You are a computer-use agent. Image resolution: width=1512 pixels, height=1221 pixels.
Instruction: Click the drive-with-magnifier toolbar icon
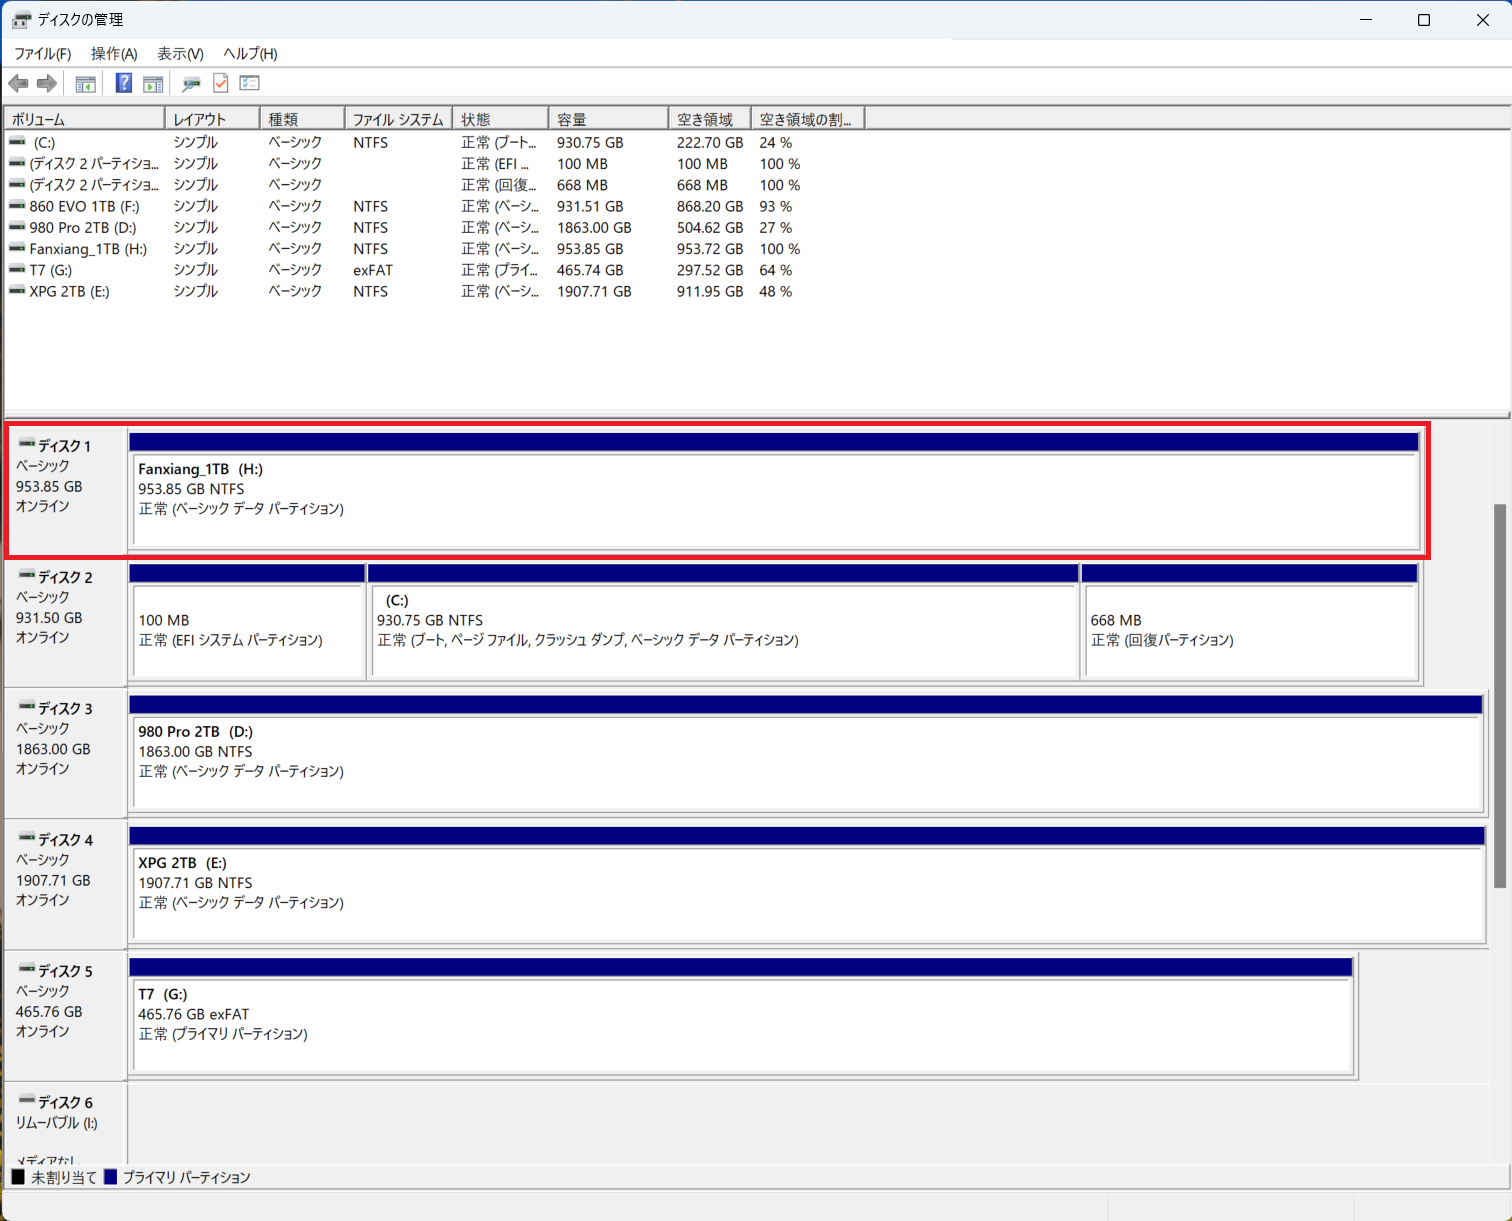click(x=191, y=84)
